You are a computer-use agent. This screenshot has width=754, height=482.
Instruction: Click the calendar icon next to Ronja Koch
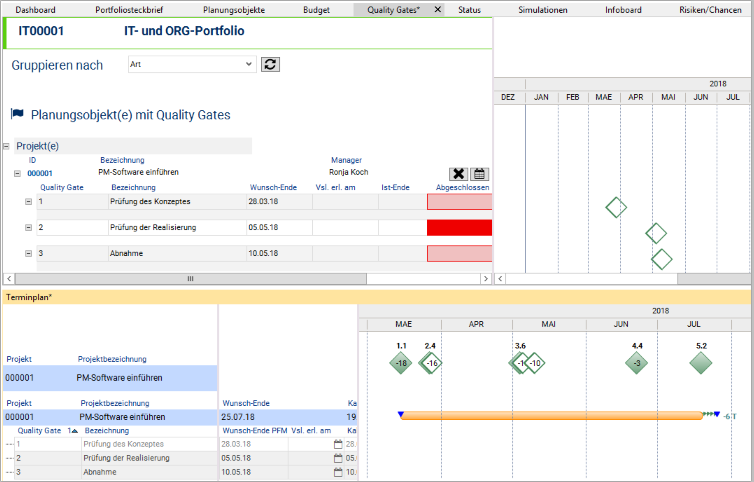coord(480,174)
